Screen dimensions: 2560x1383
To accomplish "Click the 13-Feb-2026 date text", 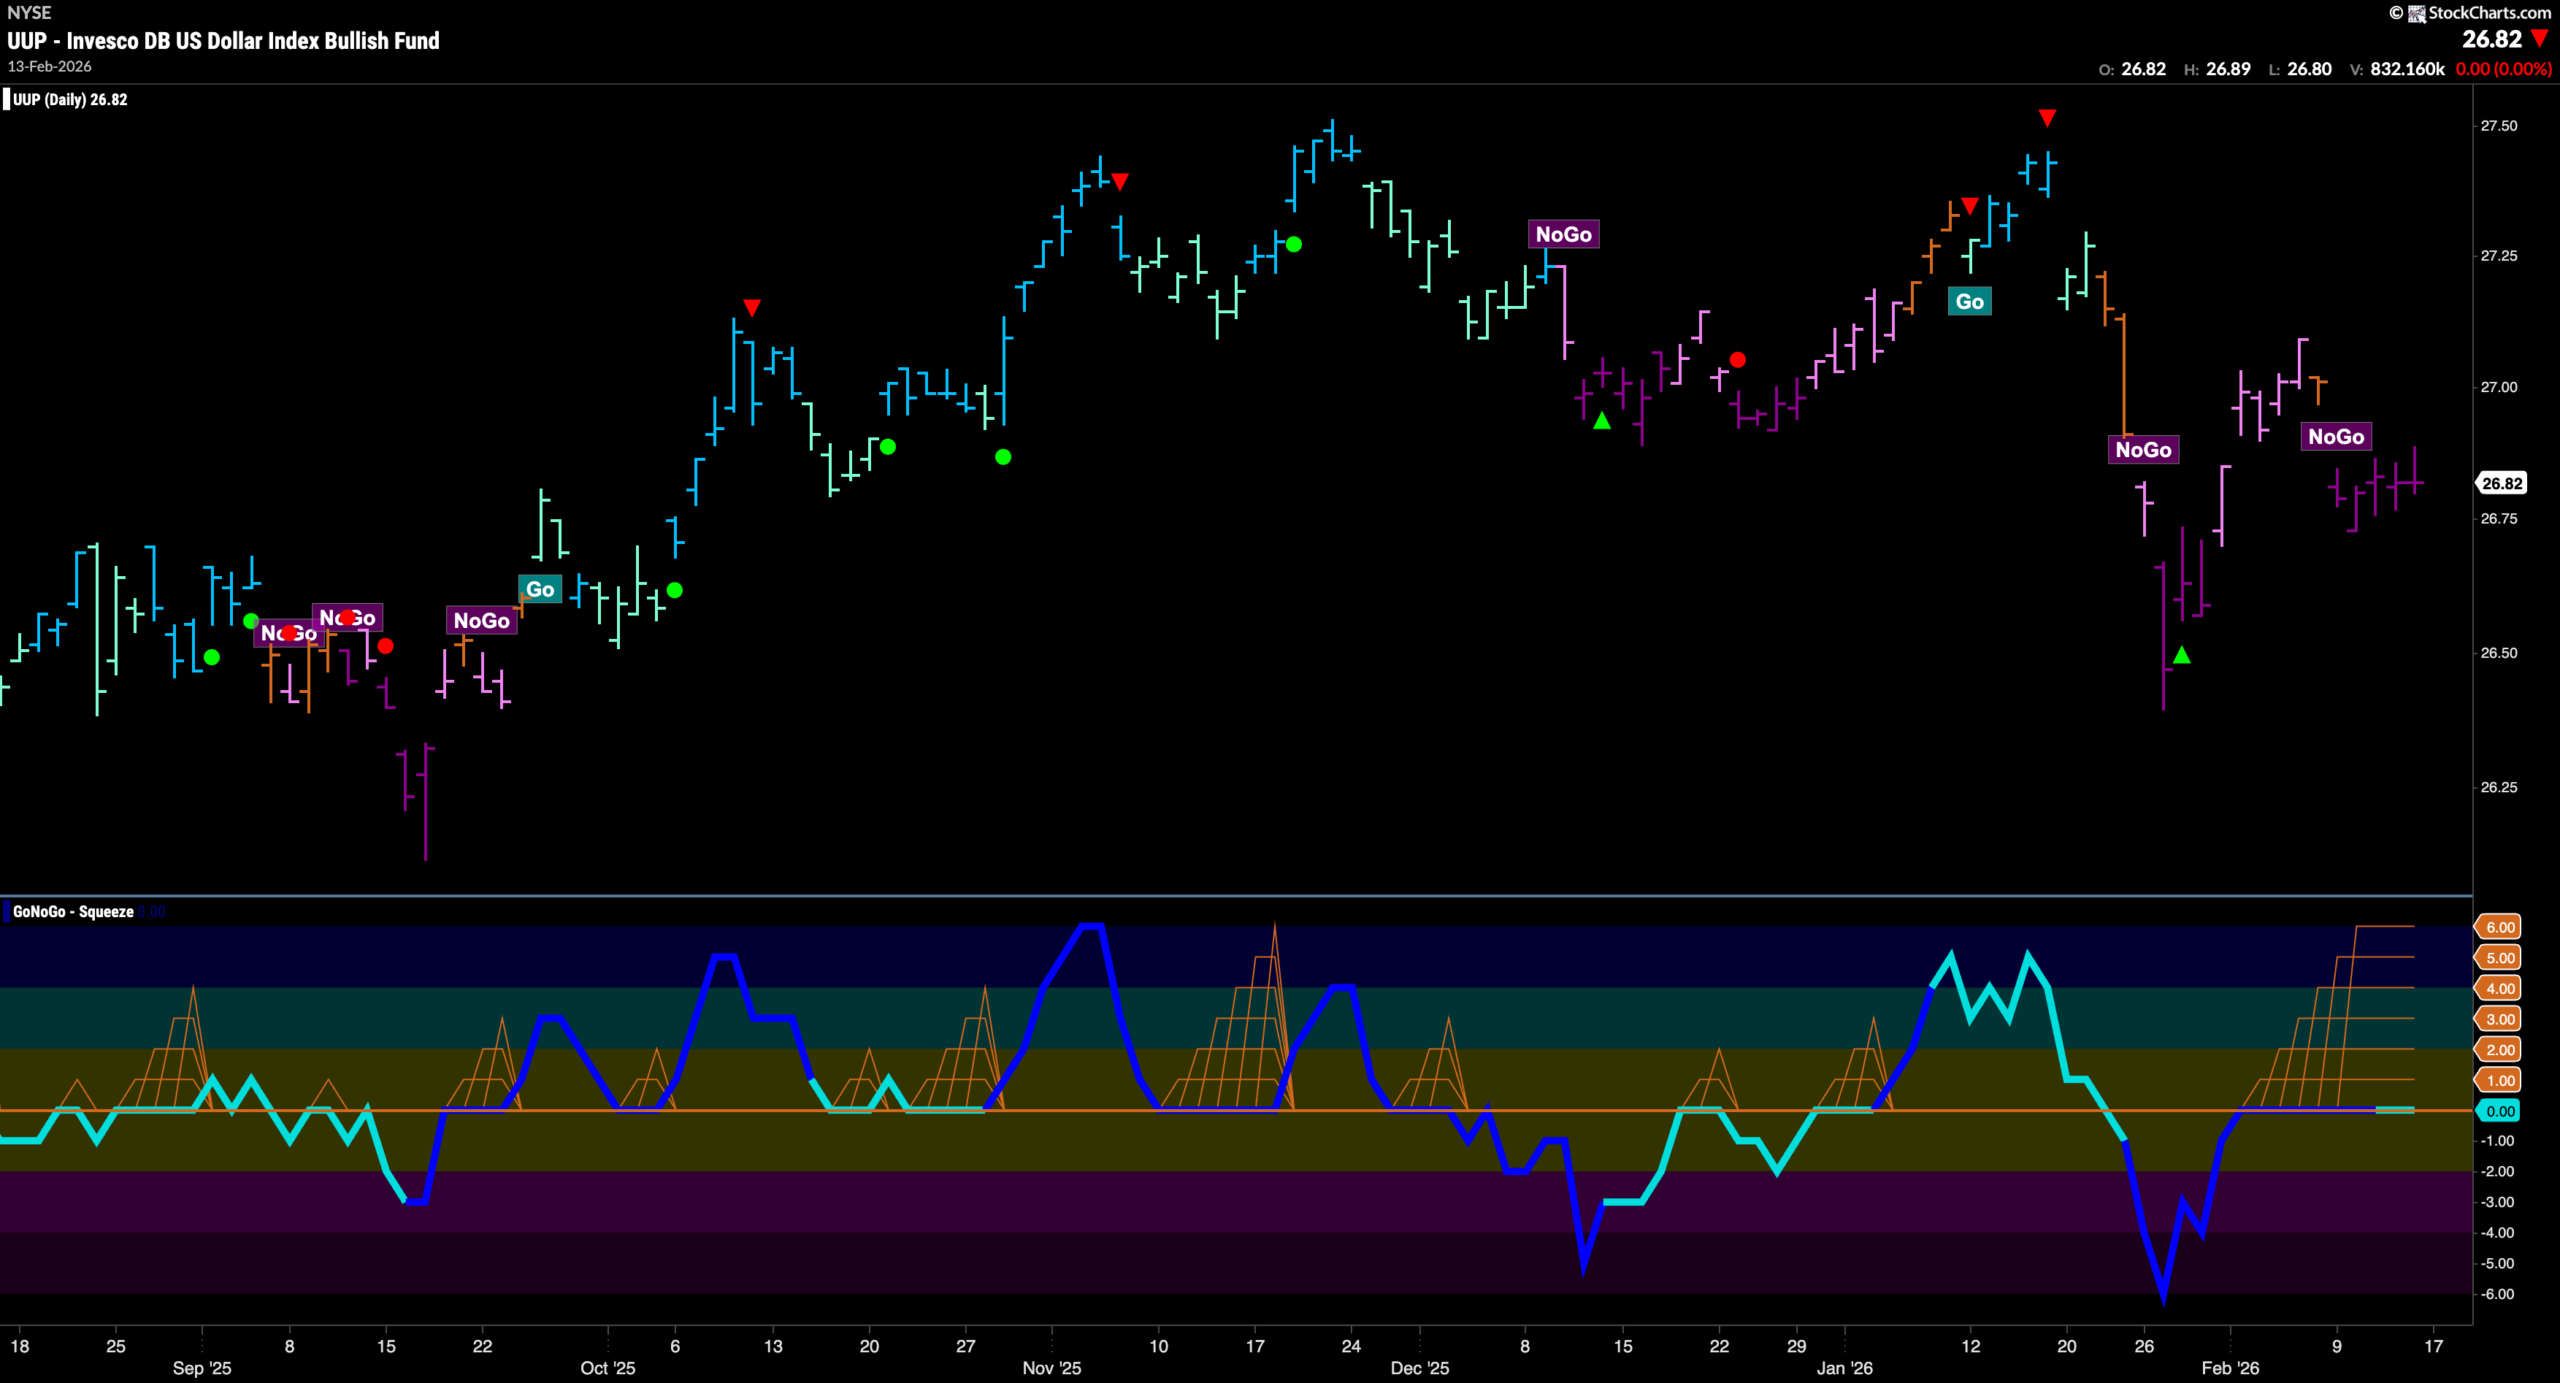I will click(x=50, y=66).
